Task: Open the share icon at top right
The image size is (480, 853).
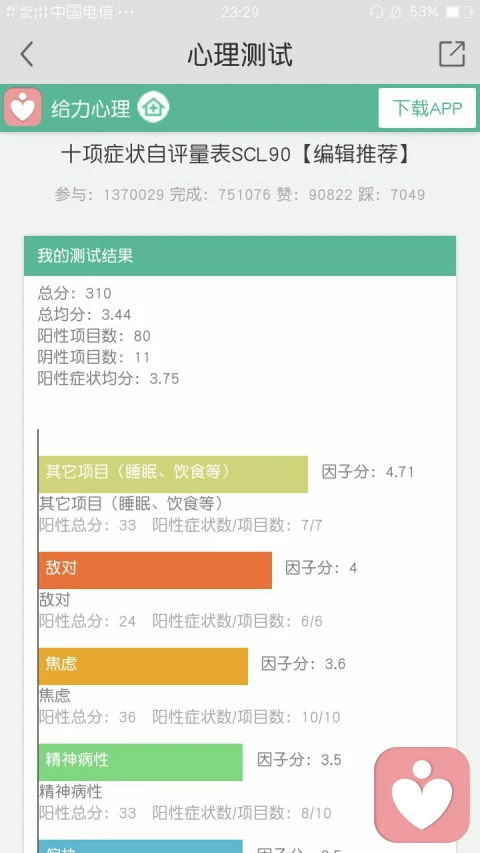Action: [452, 54]
